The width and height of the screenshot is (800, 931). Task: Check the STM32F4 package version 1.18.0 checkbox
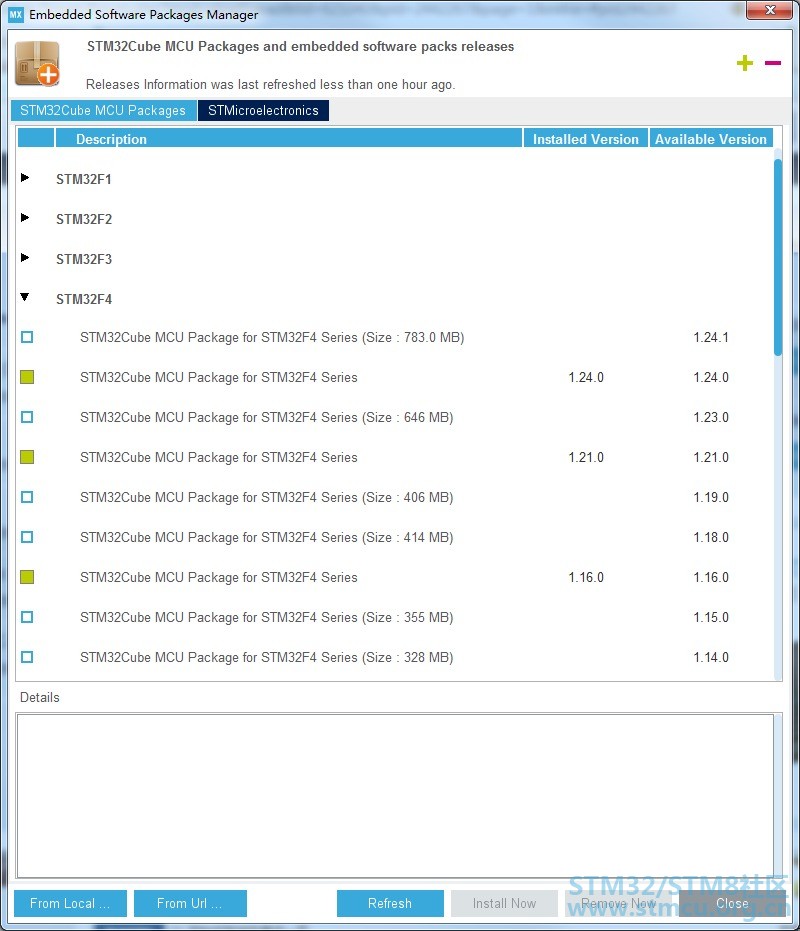point(27,537)
